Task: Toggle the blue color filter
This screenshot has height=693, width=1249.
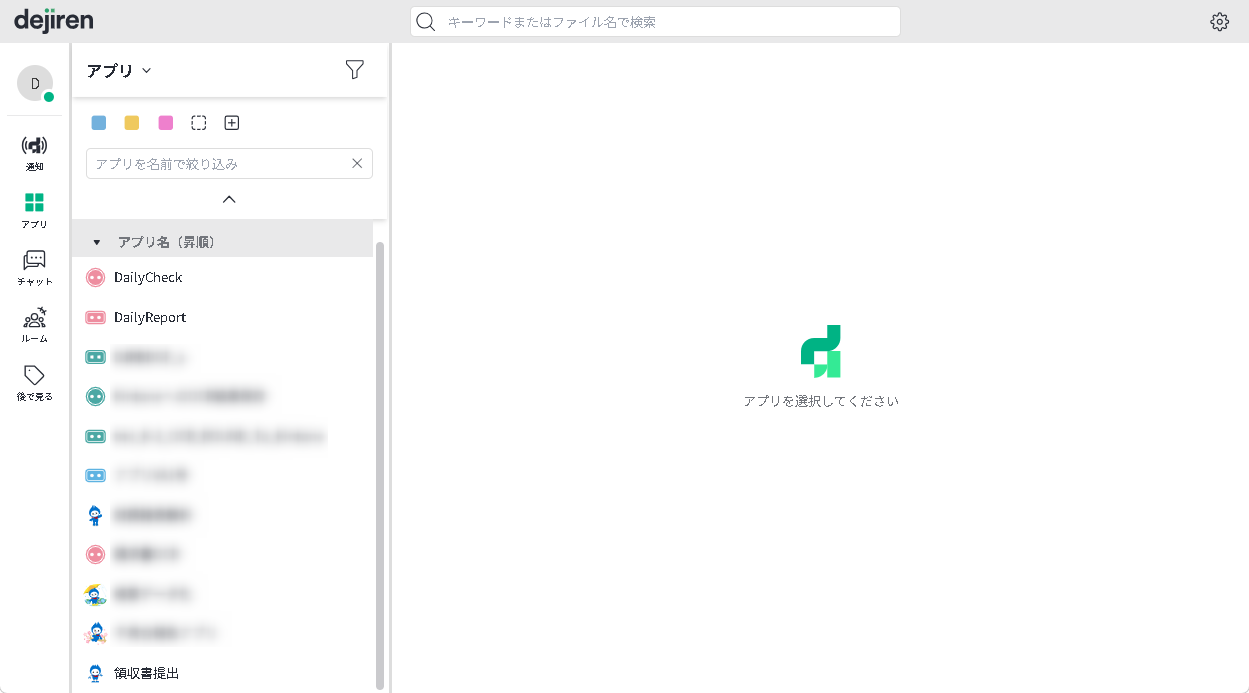Action: [x=99, y=123]
